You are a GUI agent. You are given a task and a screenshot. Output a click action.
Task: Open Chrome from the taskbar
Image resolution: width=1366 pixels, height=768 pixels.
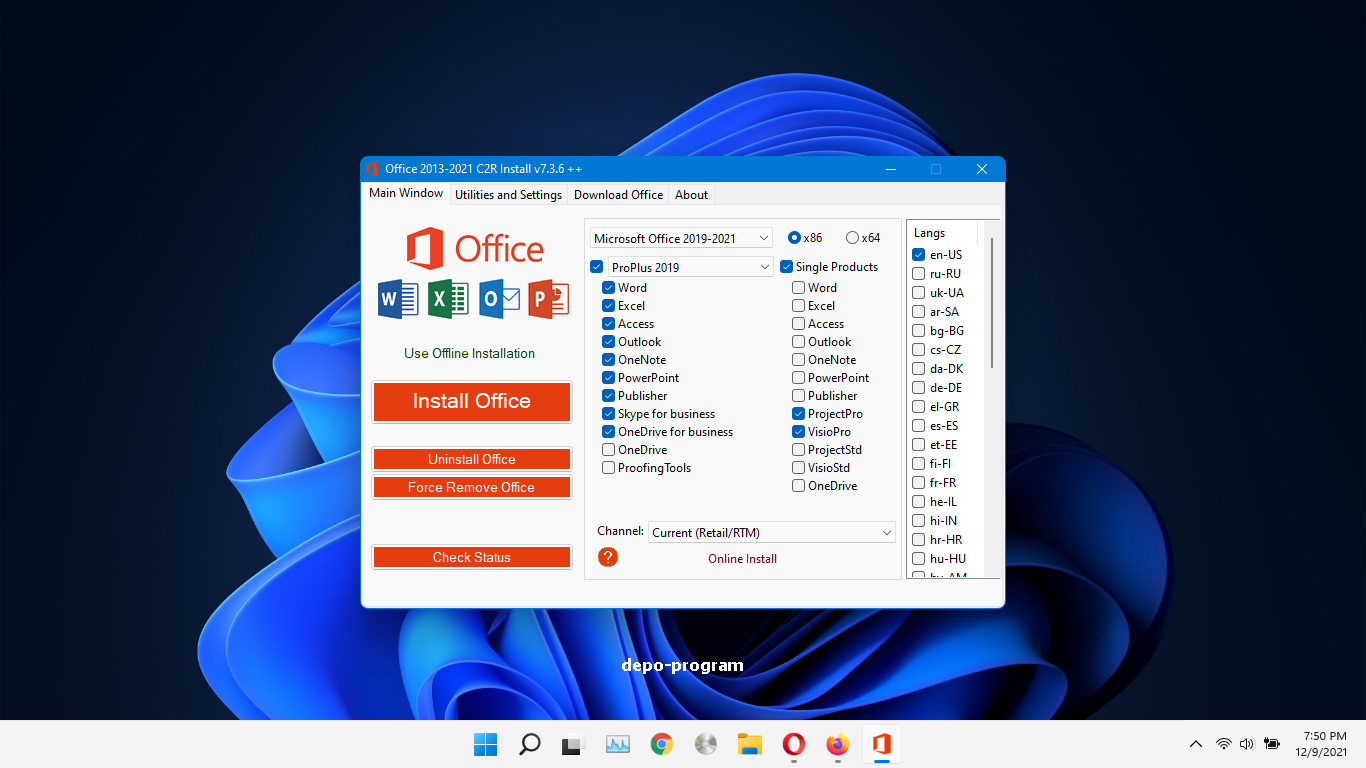tap(661, 744)
